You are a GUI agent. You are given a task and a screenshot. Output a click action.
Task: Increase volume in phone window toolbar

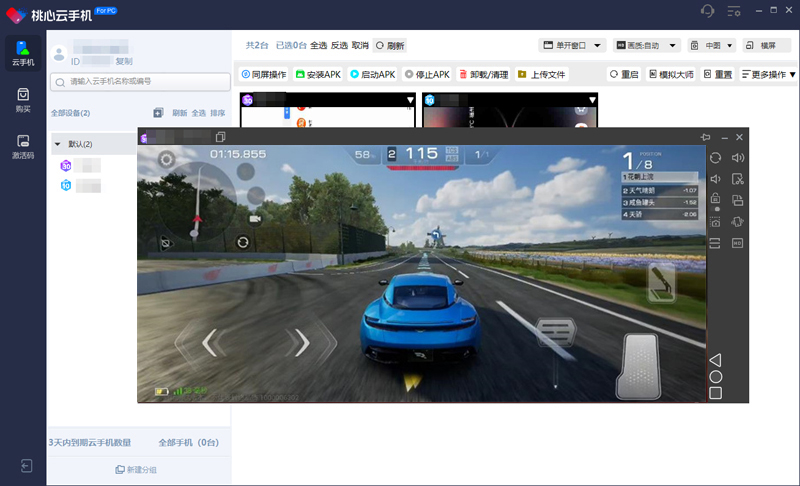738,158
